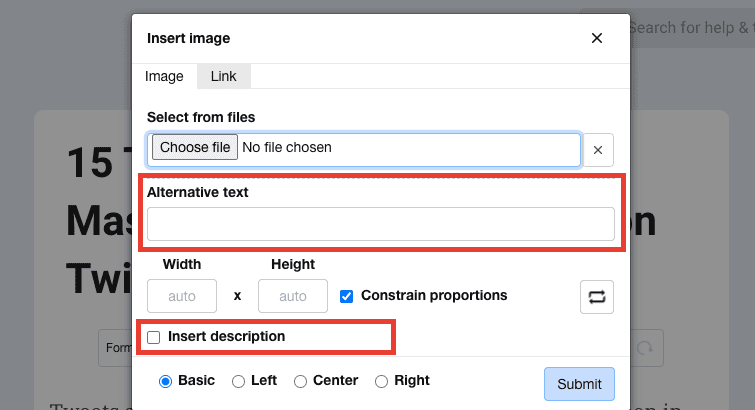The image size is (755, 410).
Task: Submit the image insertion
Action: [x=579, y=384]
